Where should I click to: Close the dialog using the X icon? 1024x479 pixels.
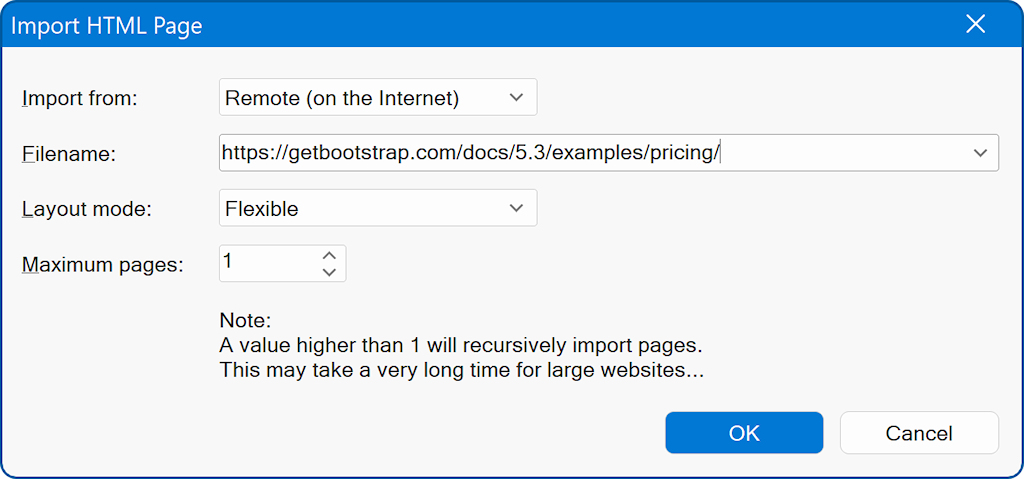pos(976,25)
